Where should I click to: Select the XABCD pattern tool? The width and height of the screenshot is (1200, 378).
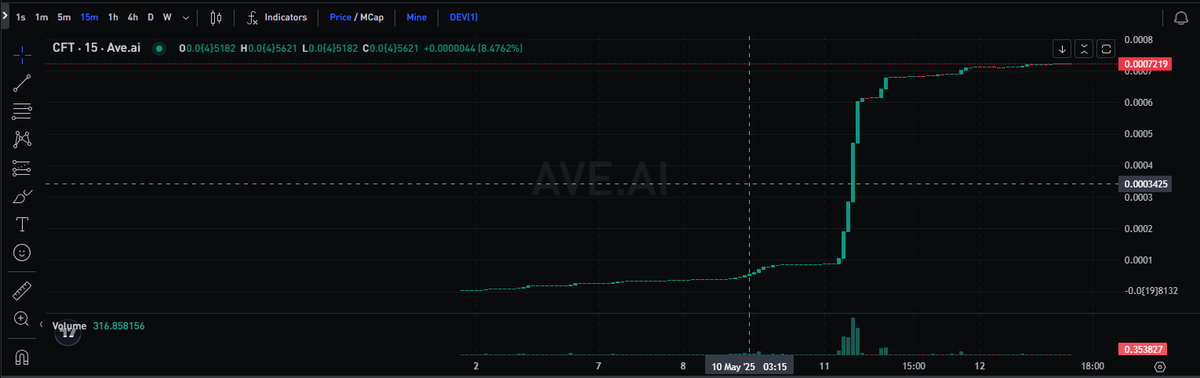[x=22, y=140]
